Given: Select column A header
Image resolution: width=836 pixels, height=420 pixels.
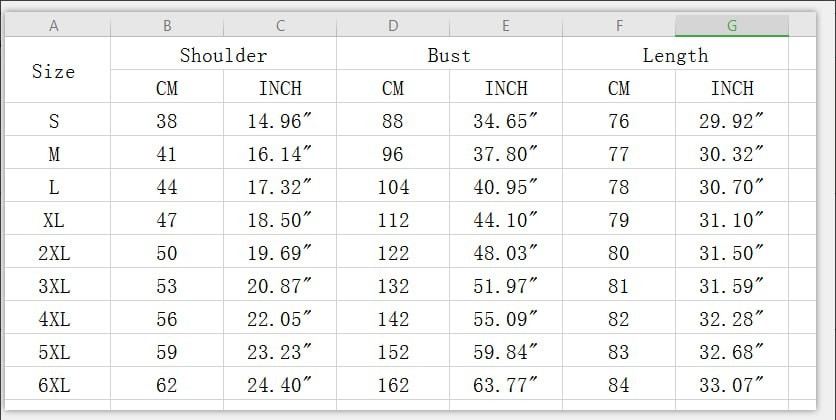Looking at the screenshot, I should point(54,26).
